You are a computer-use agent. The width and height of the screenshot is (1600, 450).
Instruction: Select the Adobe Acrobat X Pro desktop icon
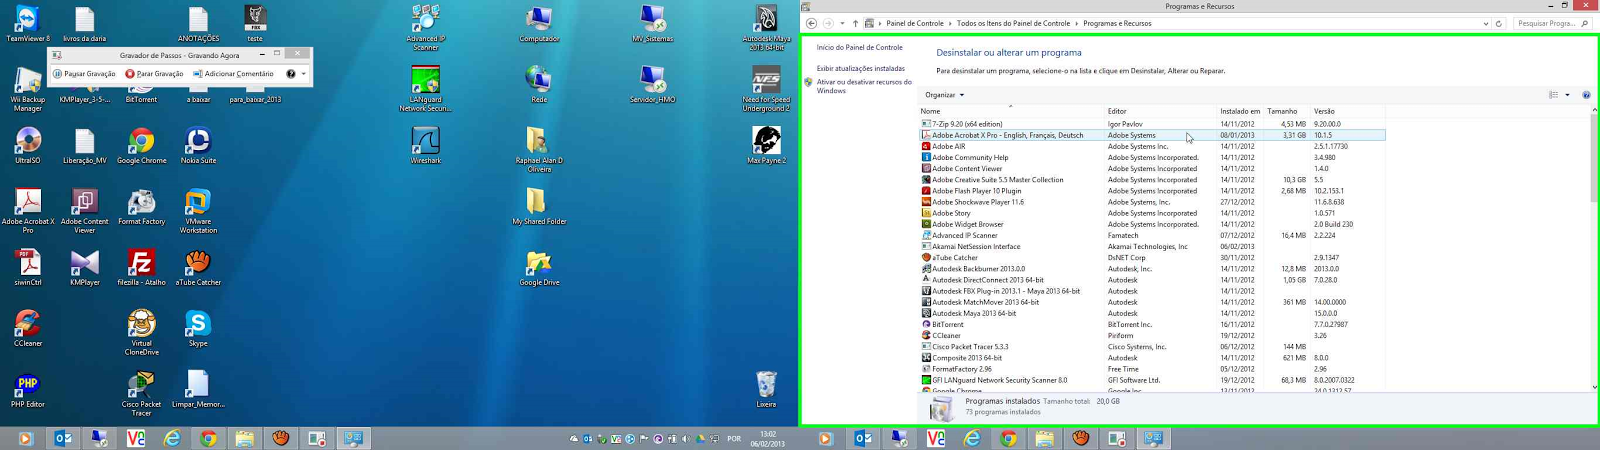point(28,212)
